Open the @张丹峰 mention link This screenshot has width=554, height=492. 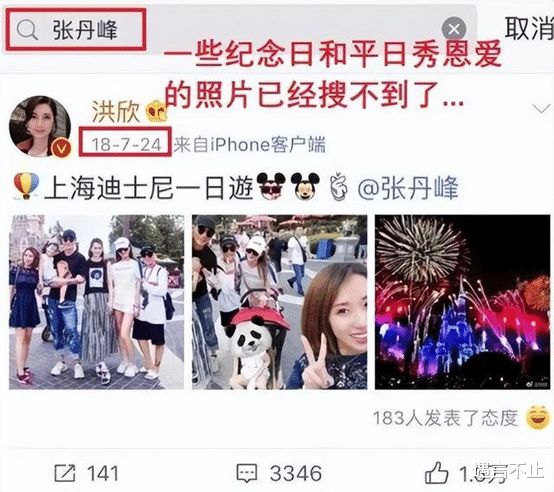coord(408,188)
